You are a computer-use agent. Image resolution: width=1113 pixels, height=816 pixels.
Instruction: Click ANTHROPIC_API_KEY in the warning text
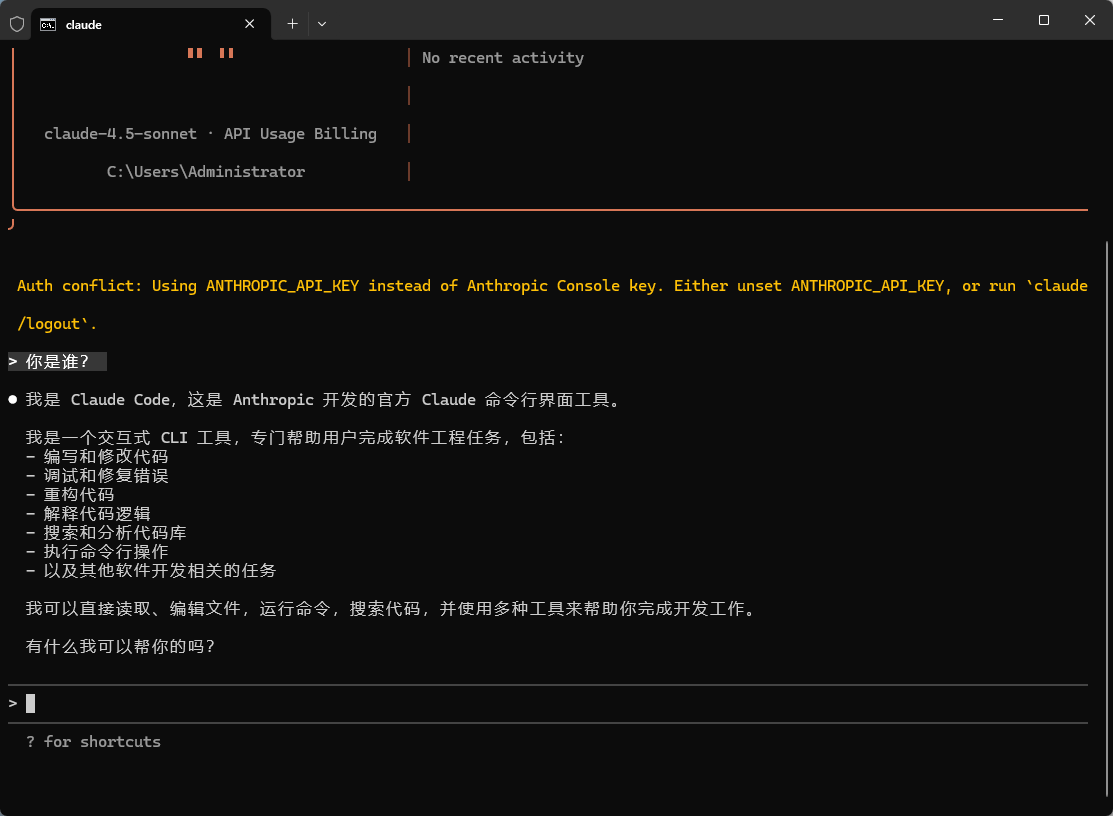[x=282, y=285]
